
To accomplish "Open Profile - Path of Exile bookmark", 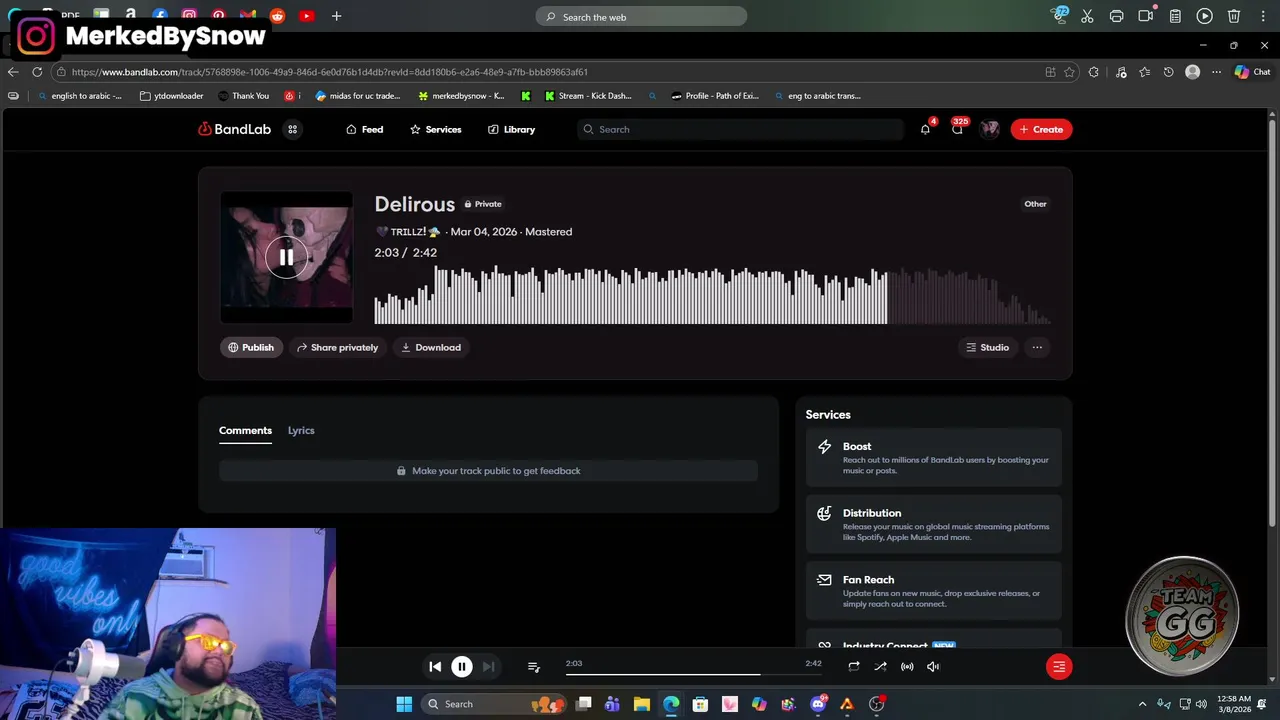I will pyautogui.click(x=715, y=96).
